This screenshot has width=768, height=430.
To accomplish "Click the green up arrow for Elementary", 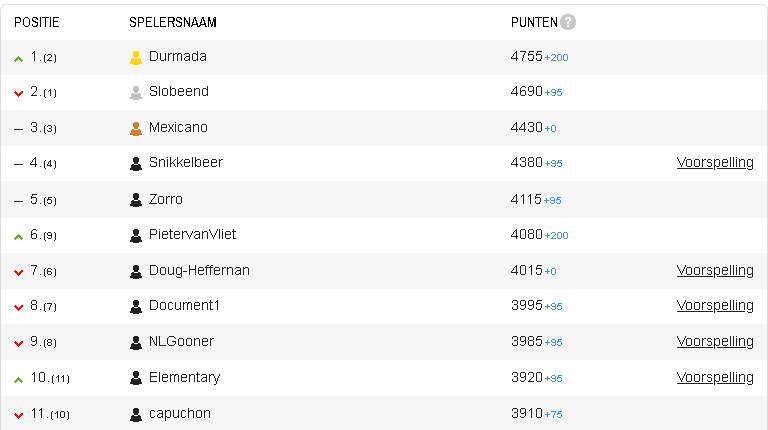I will point(19,380).
